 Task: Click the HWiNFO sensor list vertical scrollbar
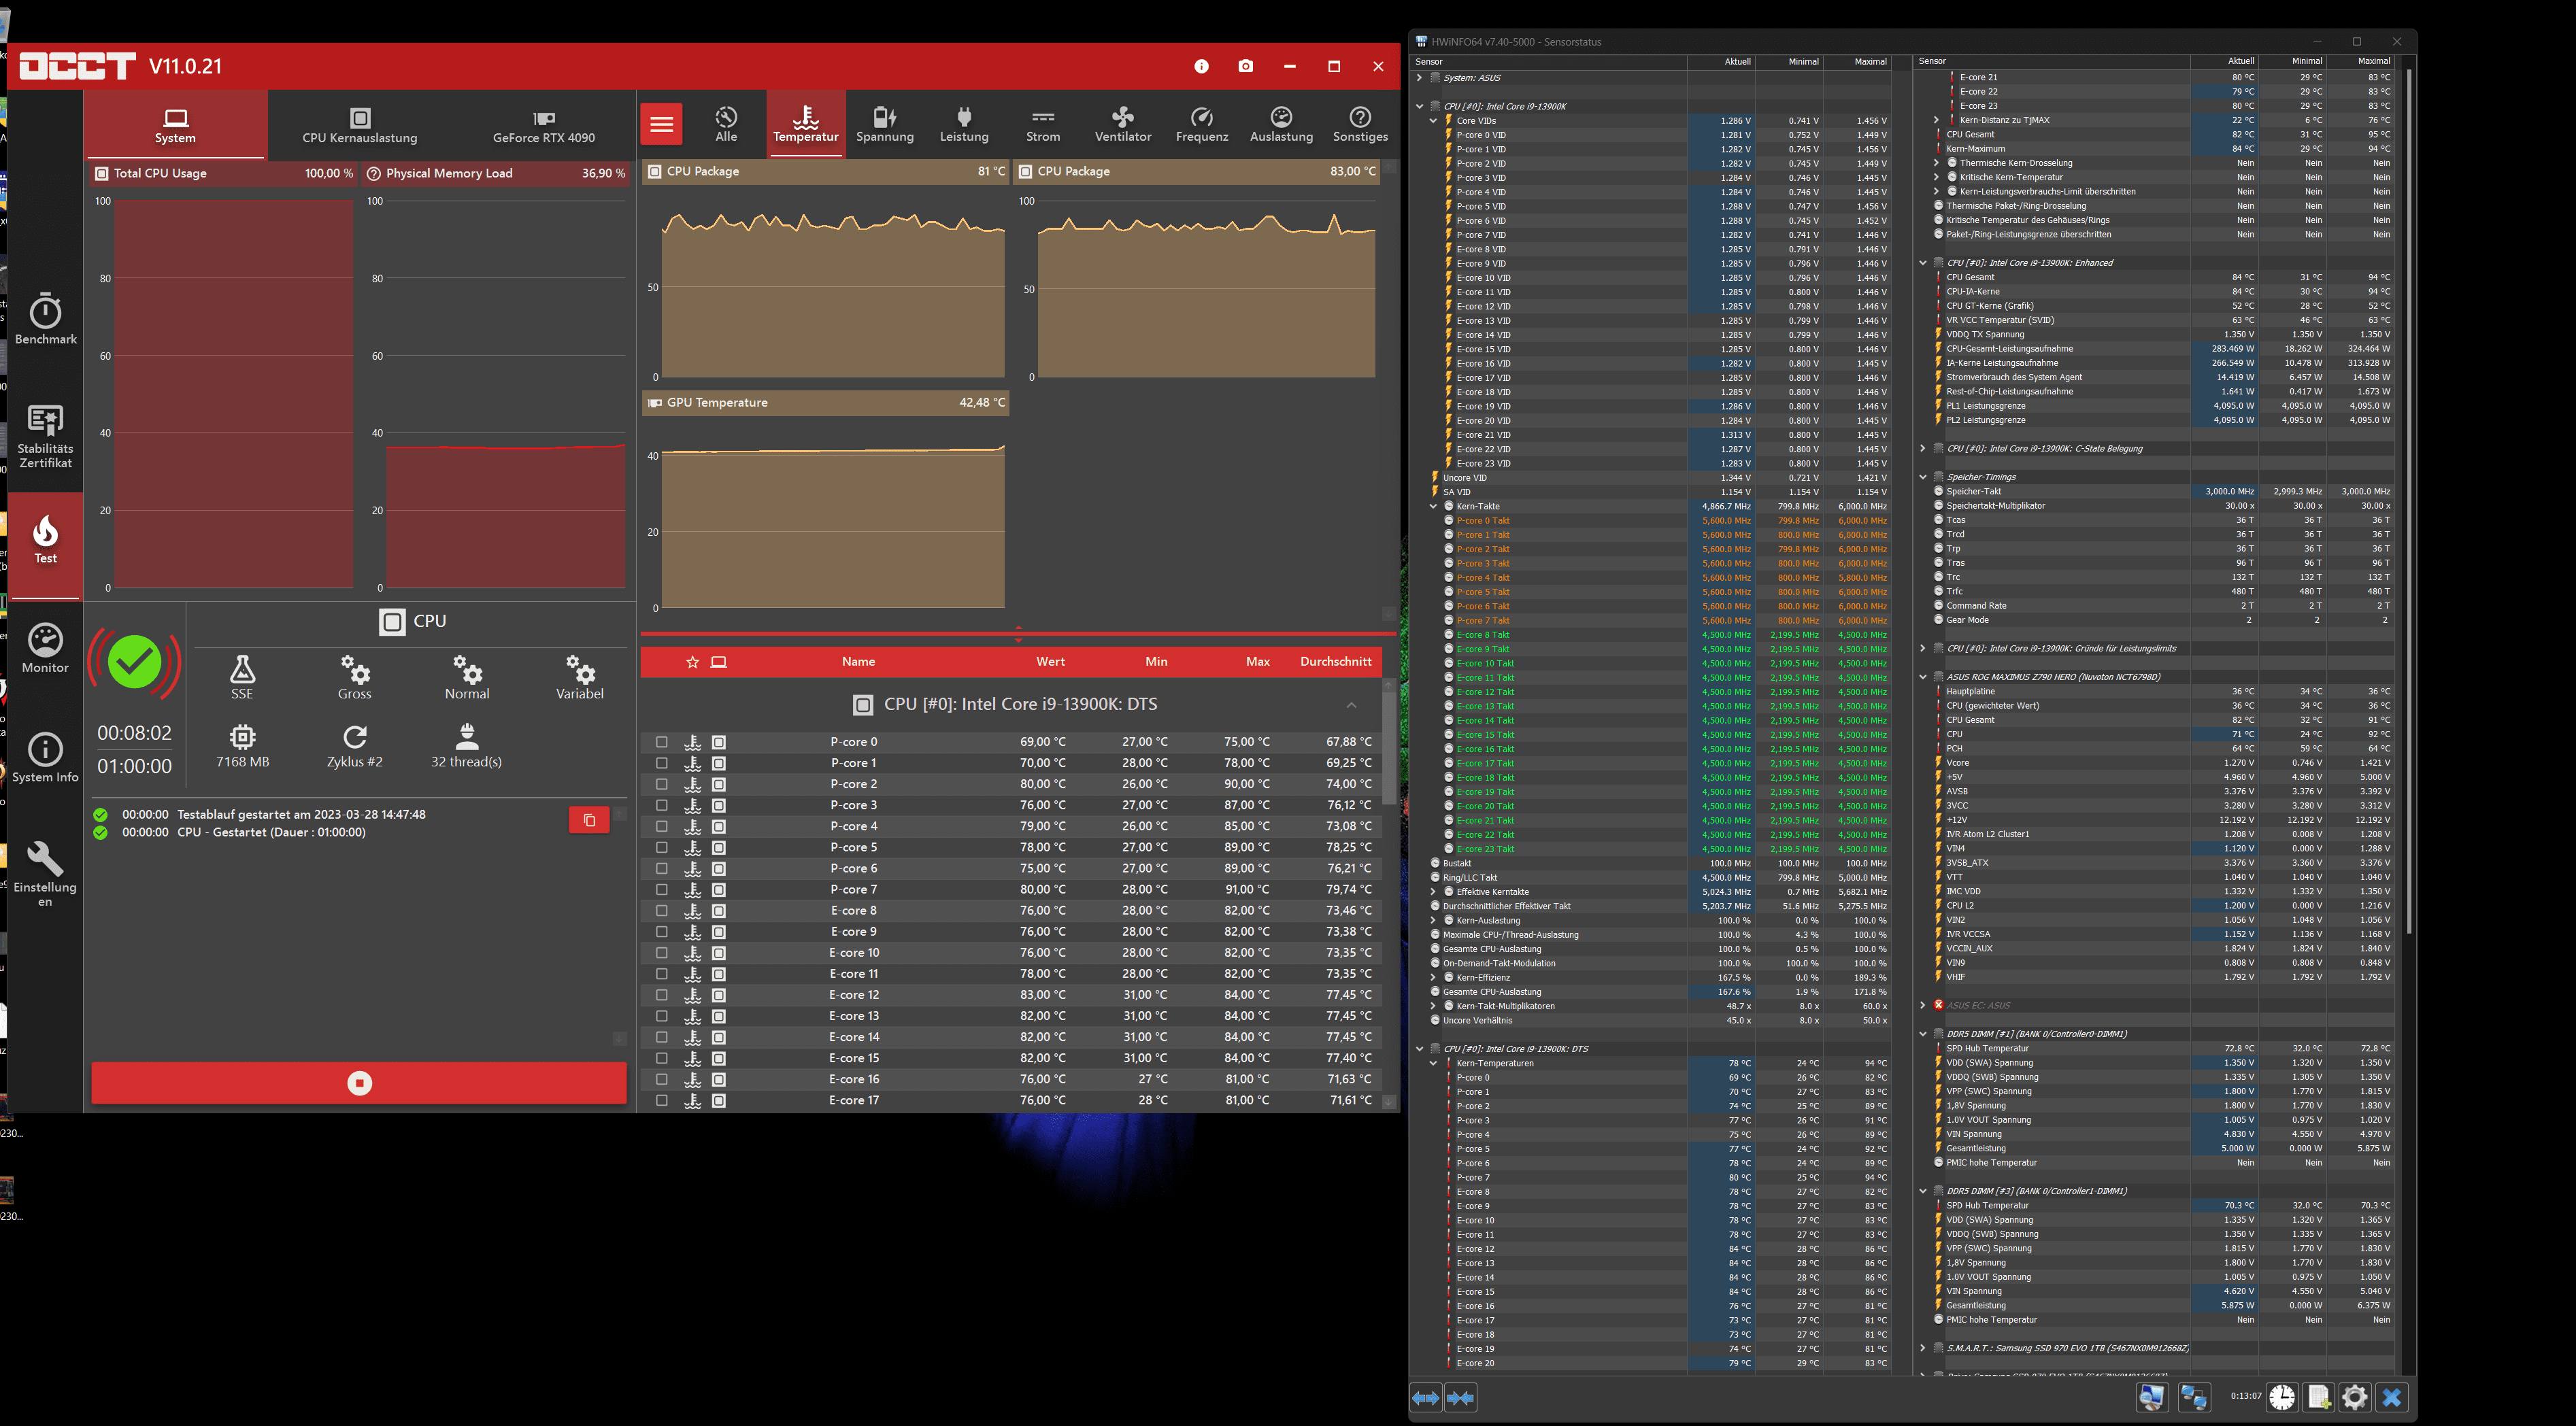tap(2409, 500)
